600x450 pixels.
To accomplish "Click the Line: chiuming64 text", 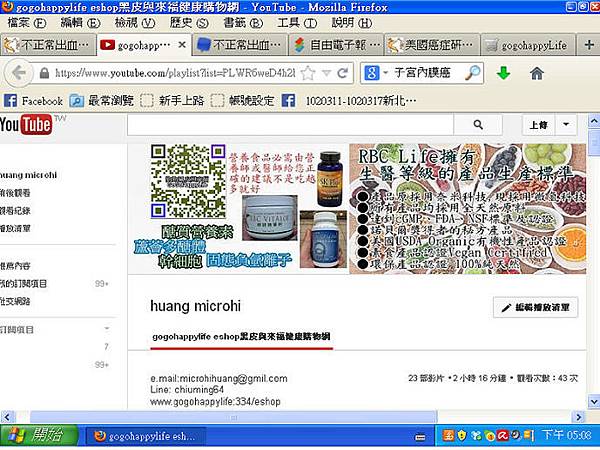I will click(x=187, y=390).
